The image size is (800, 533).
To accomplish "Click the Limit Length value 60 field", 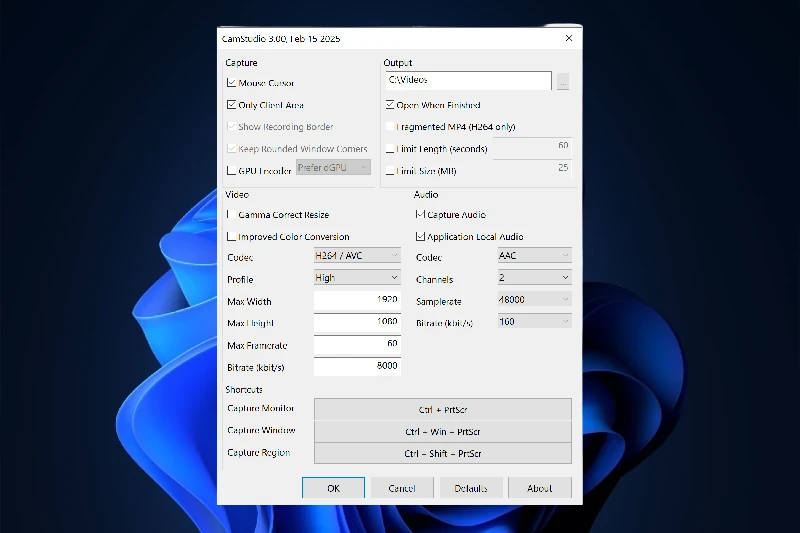I will 532,147.
